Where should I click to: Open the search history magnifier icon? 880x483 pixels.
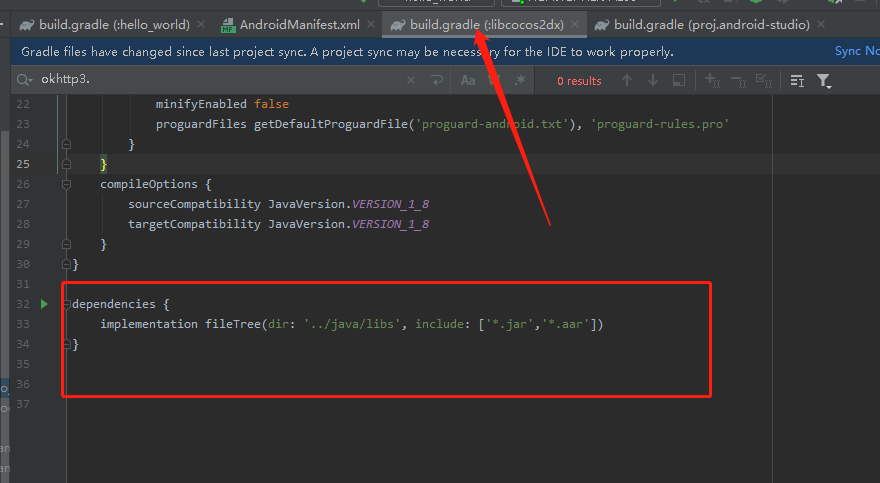click(25, 80)
